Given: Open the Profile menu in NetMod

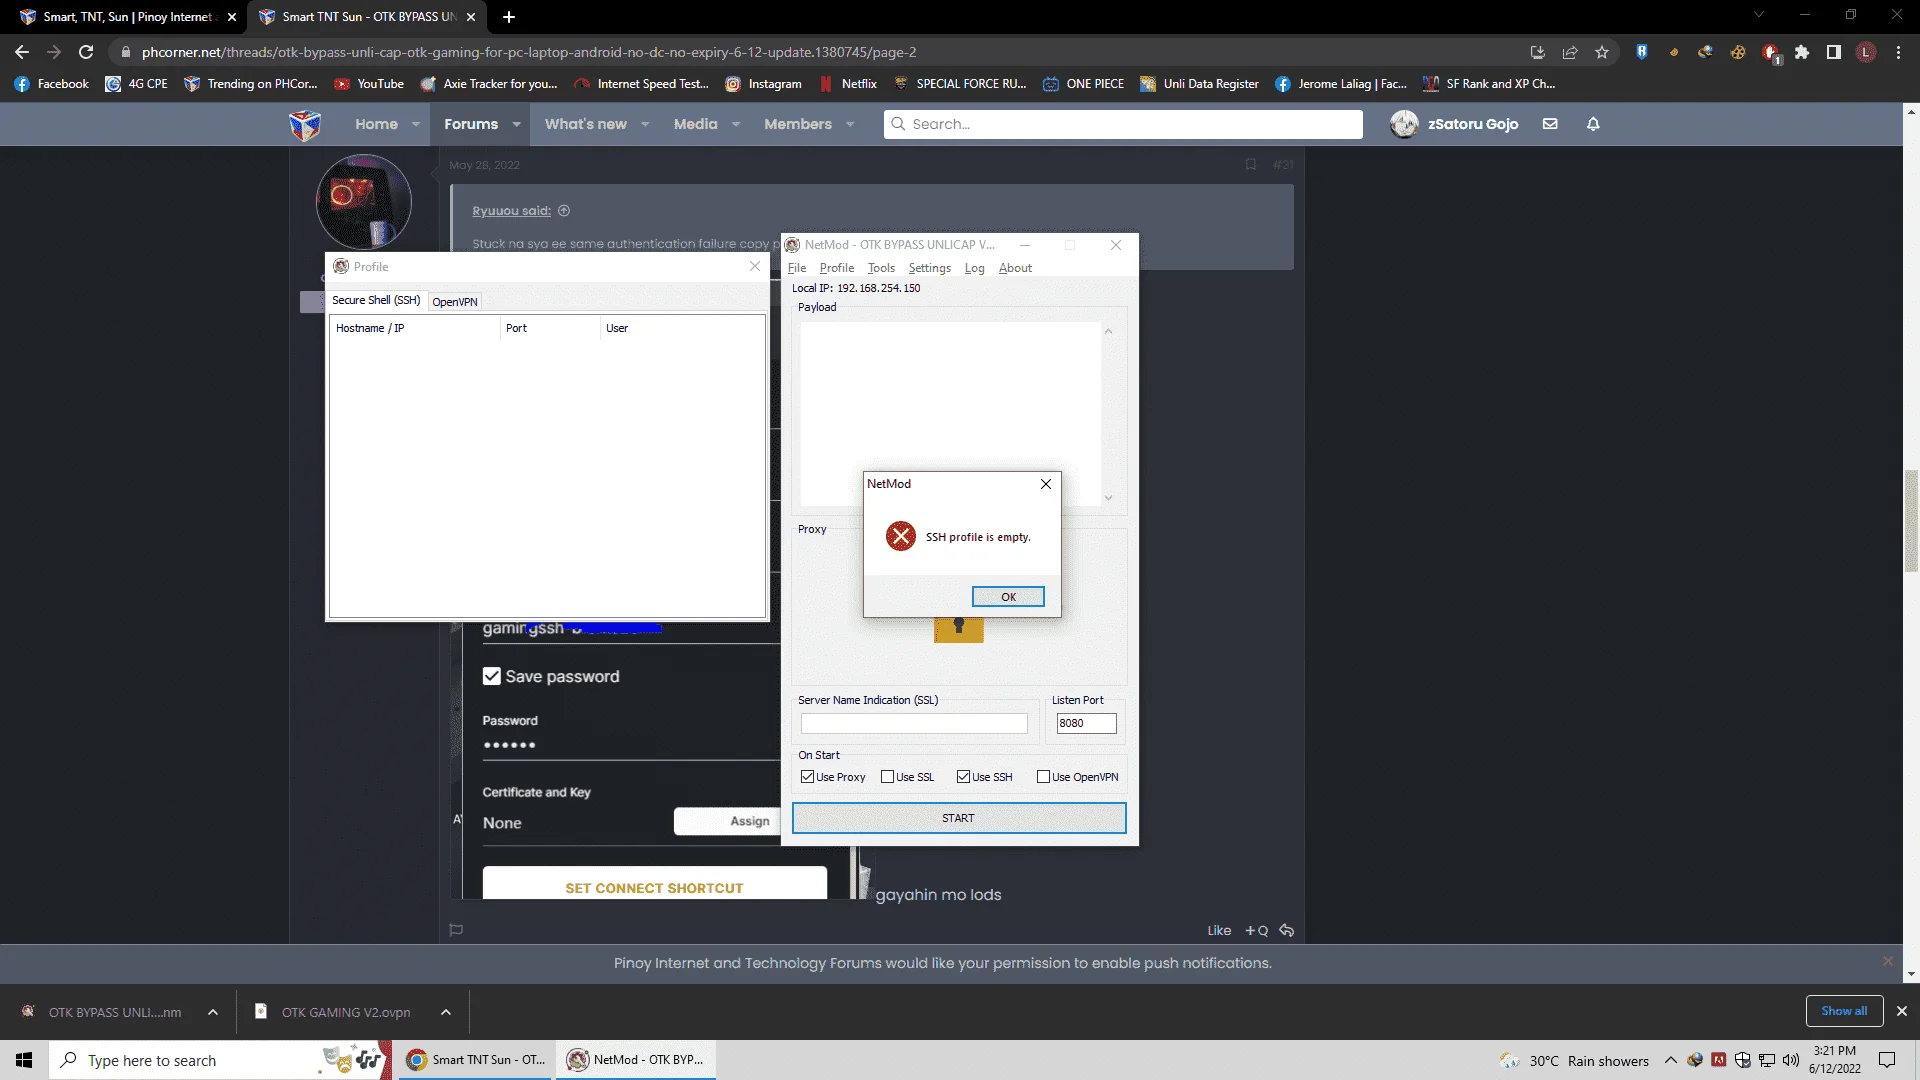Looking at the screenshot, I should pos(837,268).
